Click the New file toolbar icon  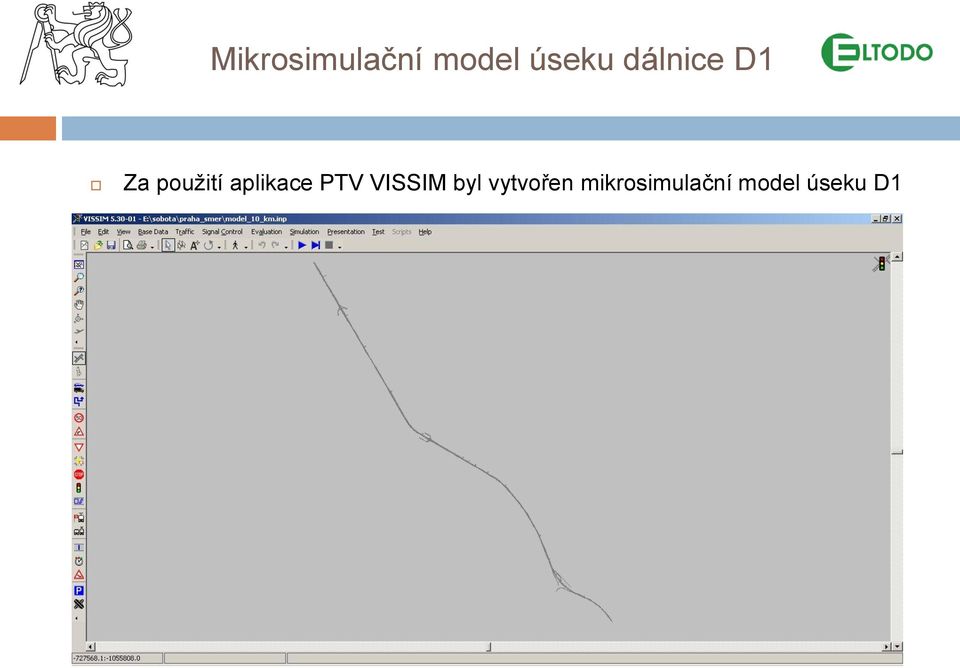point(84,246)
